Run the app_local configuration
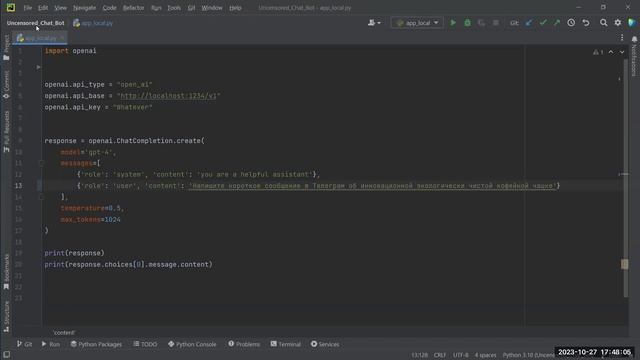 [x=453, y=23]
